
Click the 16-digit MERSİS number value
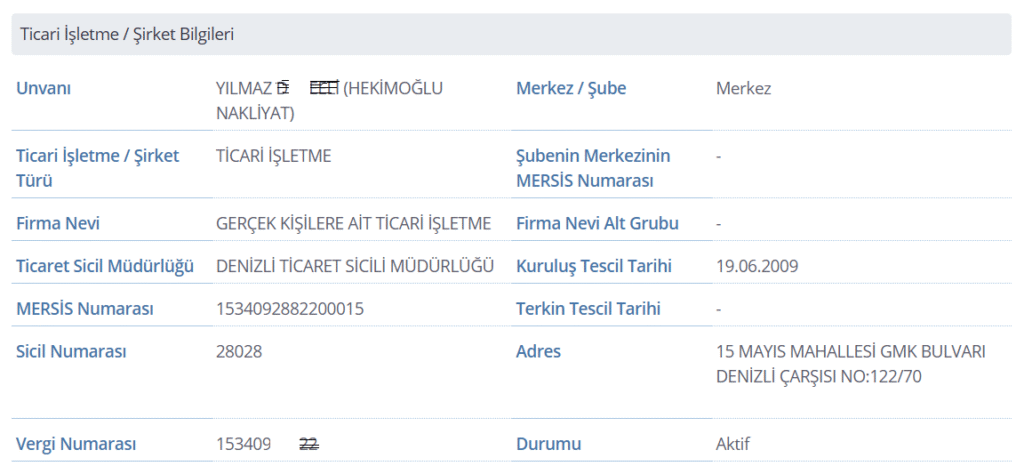click(x=290, y=309)
